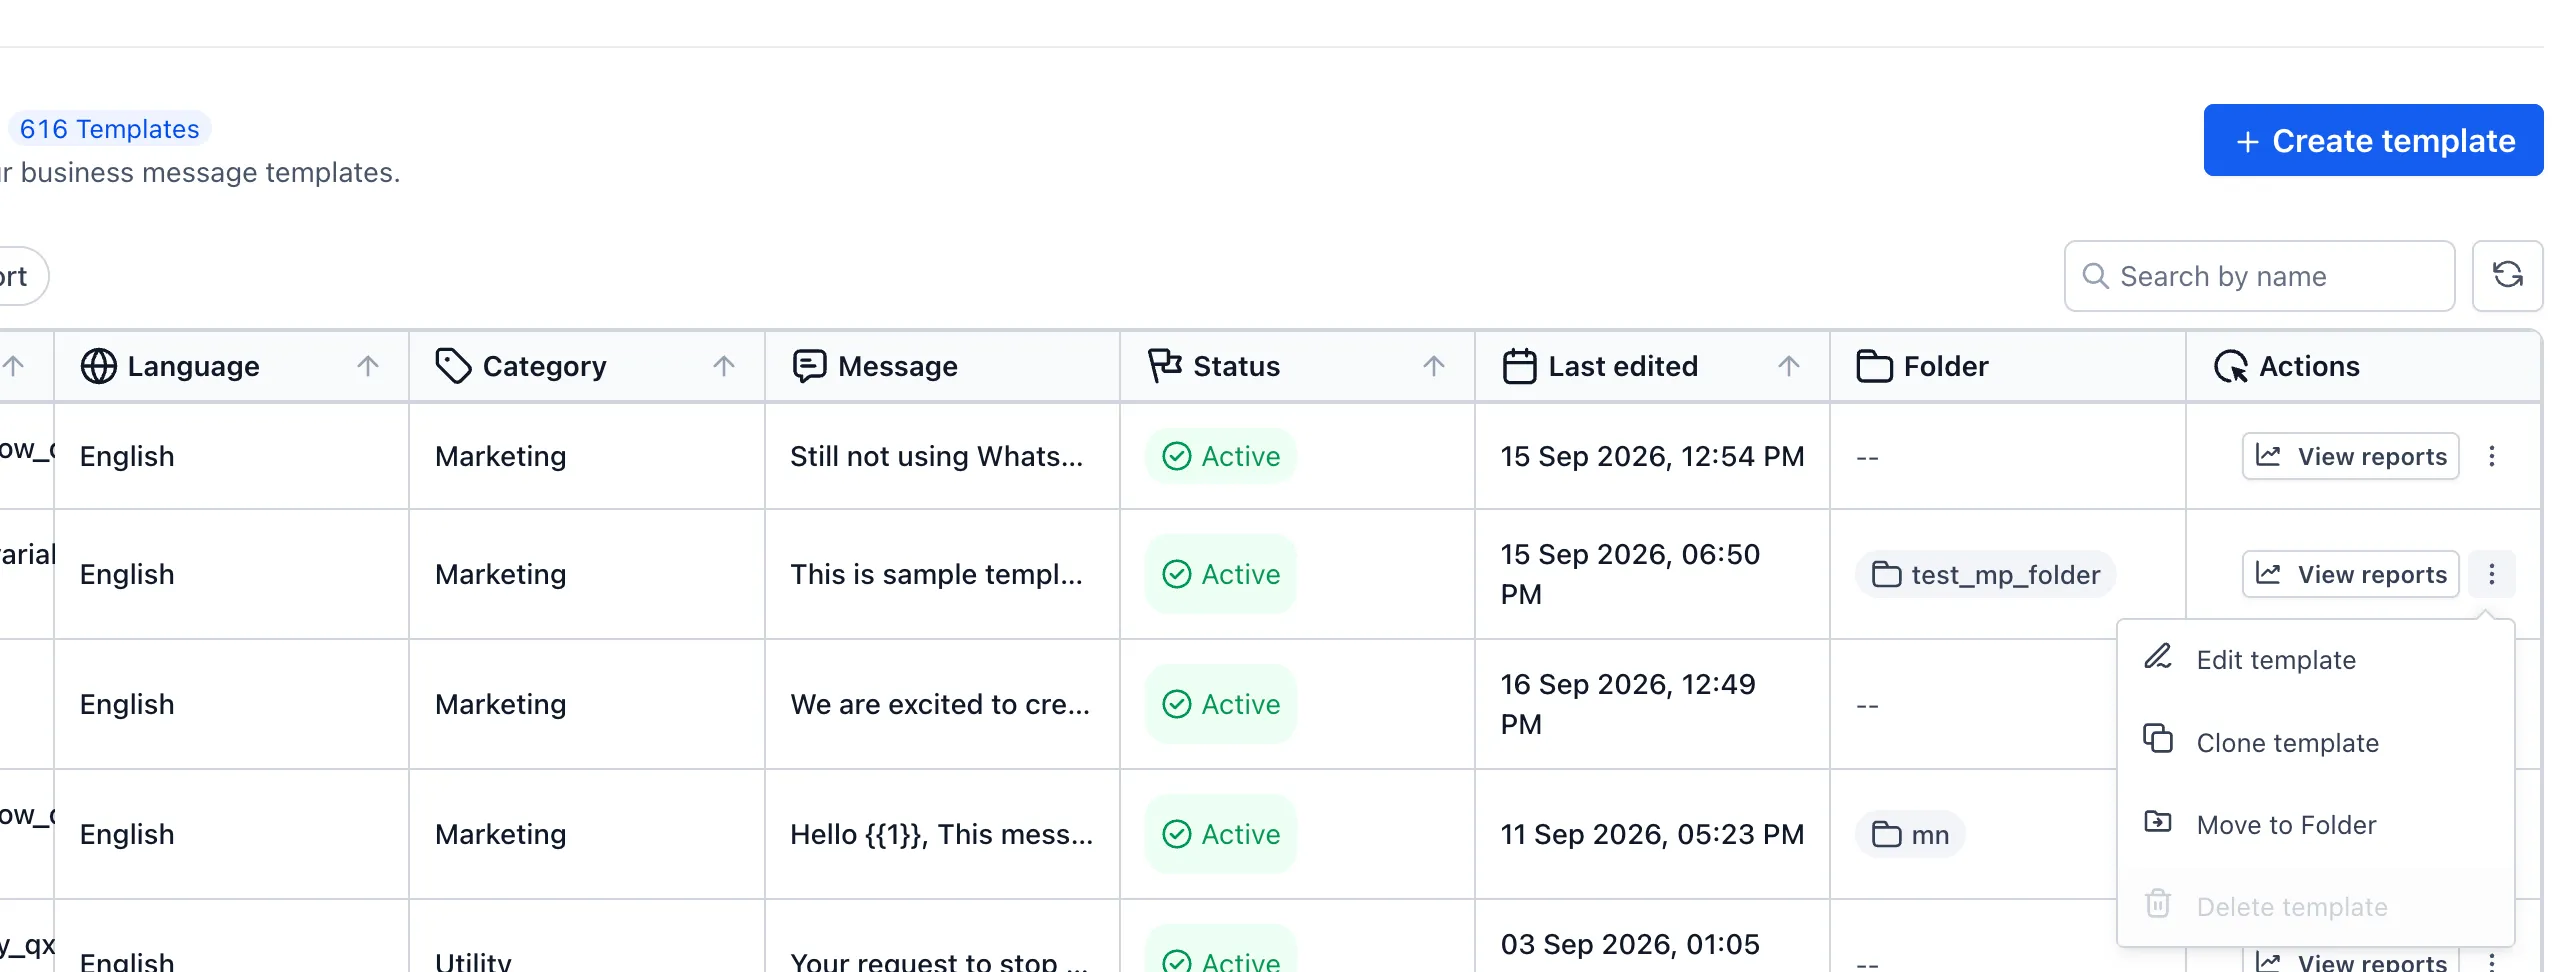Viewport: 2572px width, 972px height.
Task: Sort by Language using the arrow
Action: point(368,366)
